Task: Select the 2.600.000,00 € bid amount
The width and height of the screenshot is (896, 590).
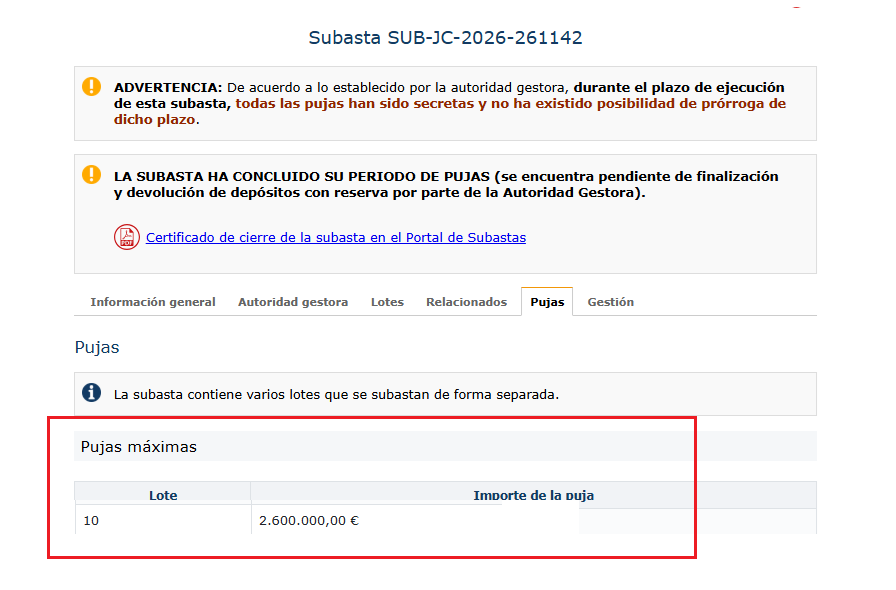Action: point(309,520)
